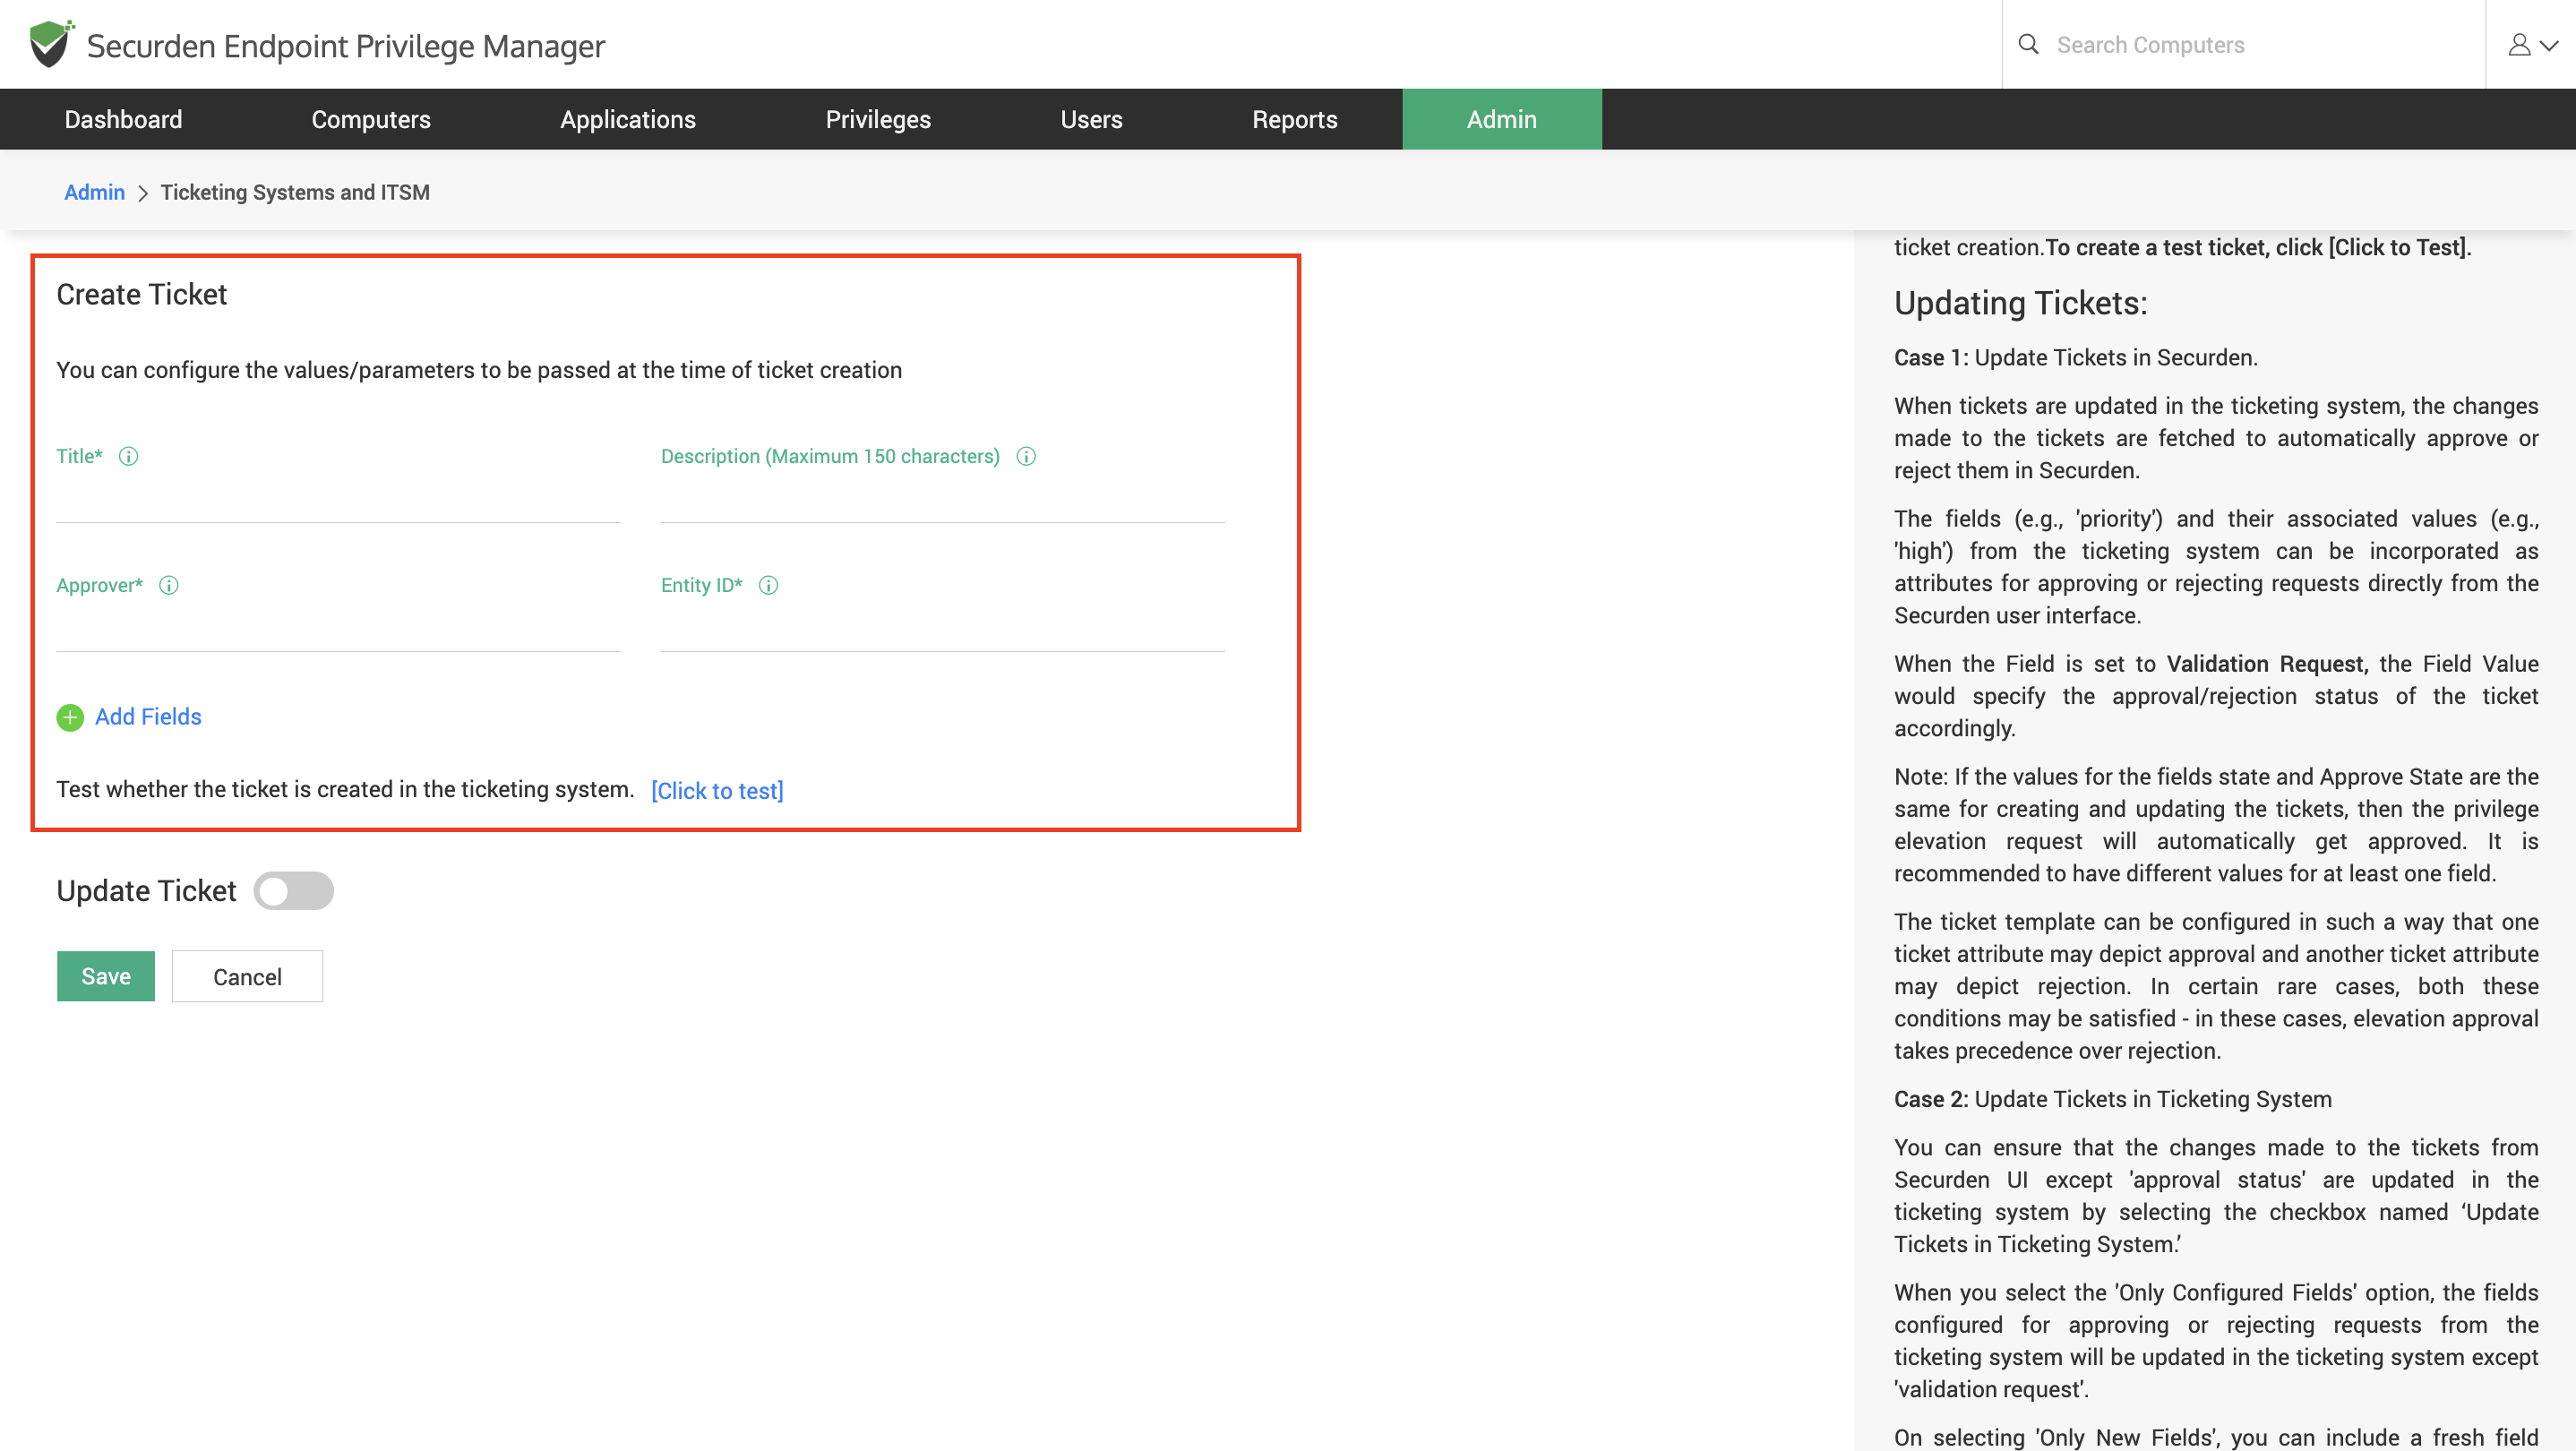Save the ticket configuration

click(106, 976)
